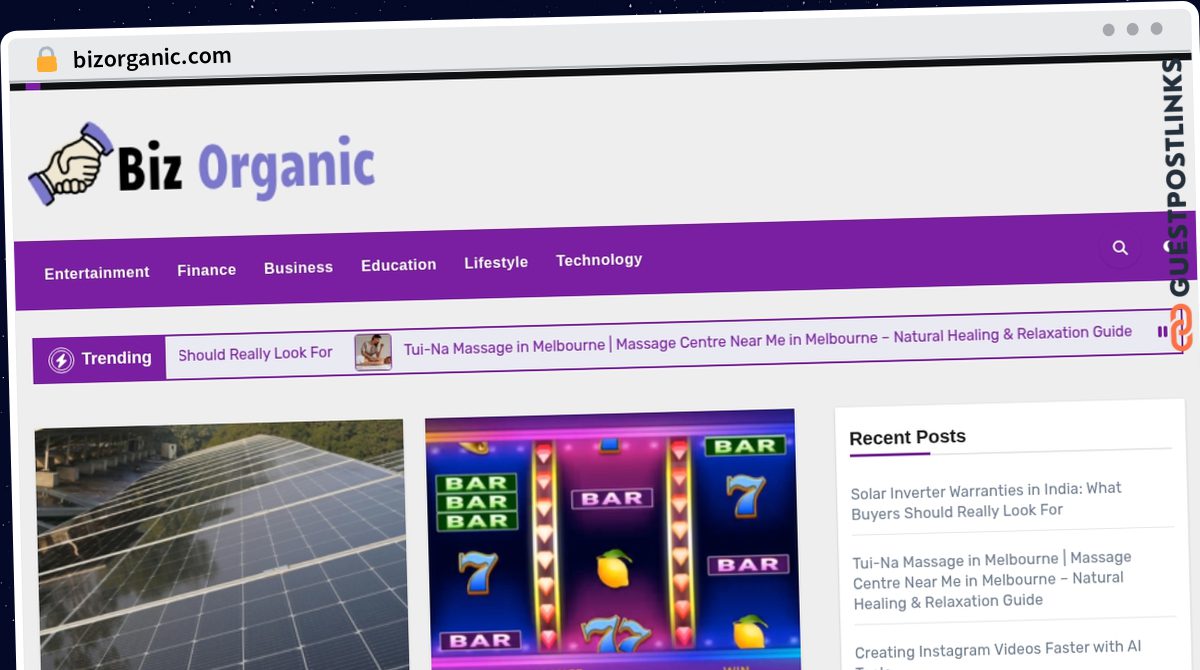Image resolution: width=1200 pixels, height=670 pixels.
Task: Pause the trending news ticker
Action: coord(1162,332)
